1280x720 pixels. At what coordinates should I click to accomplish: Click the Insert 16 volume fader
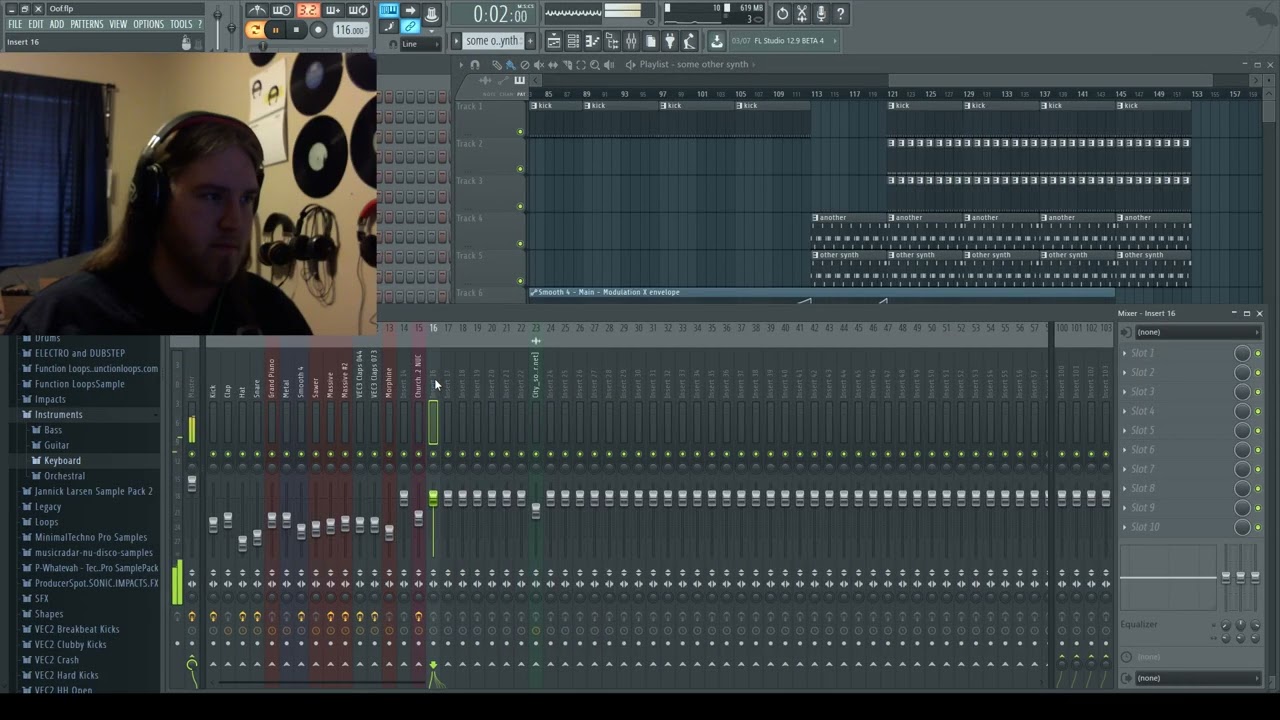point(433,497)
